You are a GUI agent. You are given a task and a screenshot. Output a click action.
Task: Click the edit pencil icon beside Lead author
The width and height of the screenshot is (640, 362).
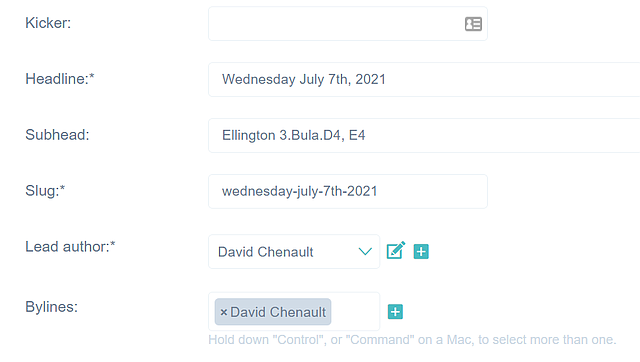396,251
